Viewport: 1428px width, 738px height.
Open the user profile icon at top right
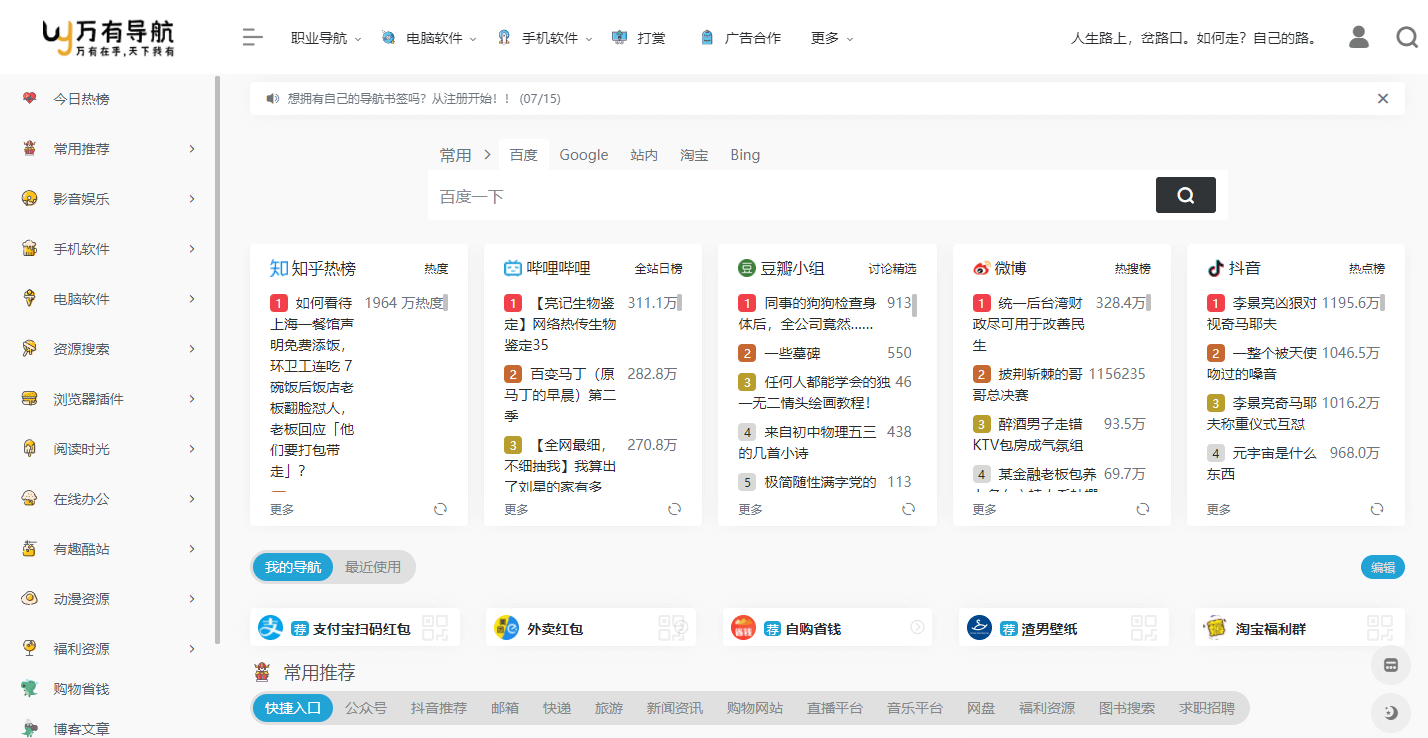(x=1358, y=37)
